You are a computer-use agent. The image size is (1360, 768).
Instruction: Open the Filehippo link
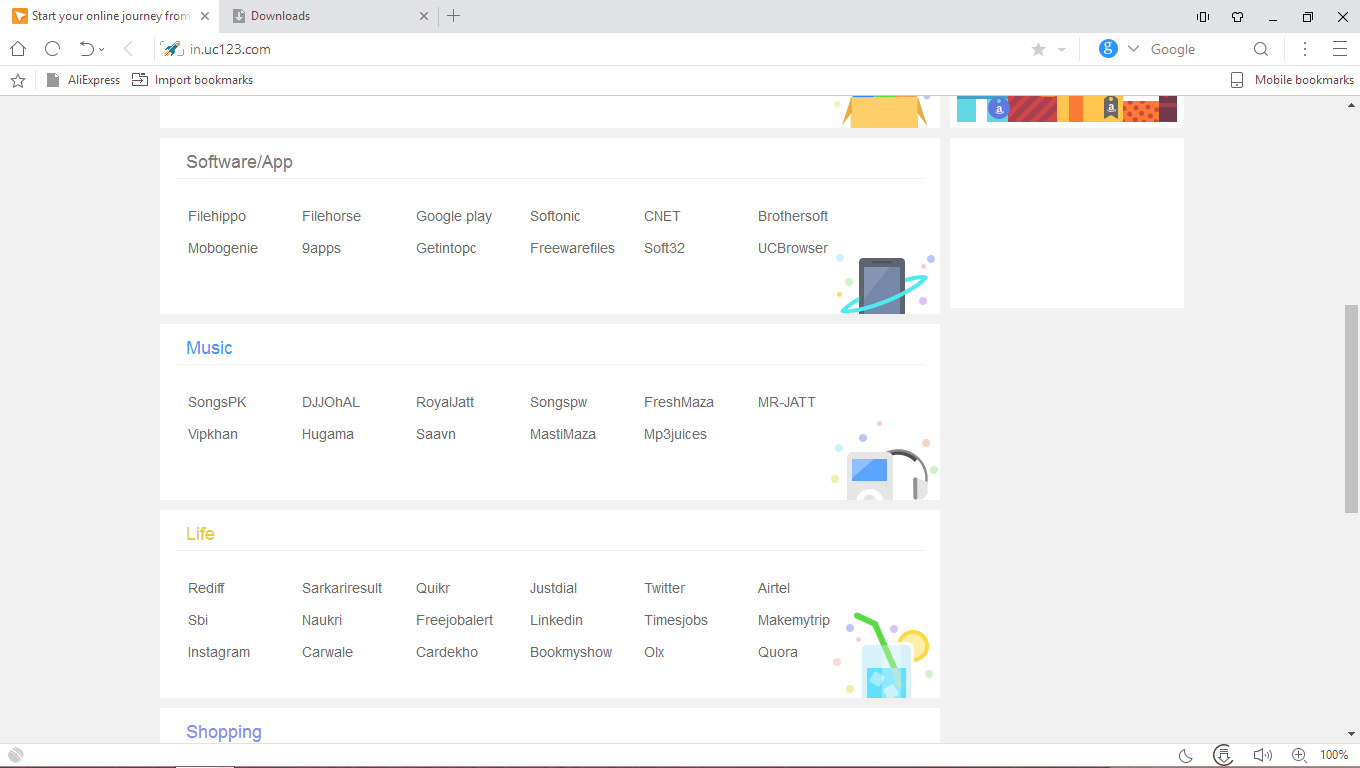pyautogui.click(x=217, y=216)
